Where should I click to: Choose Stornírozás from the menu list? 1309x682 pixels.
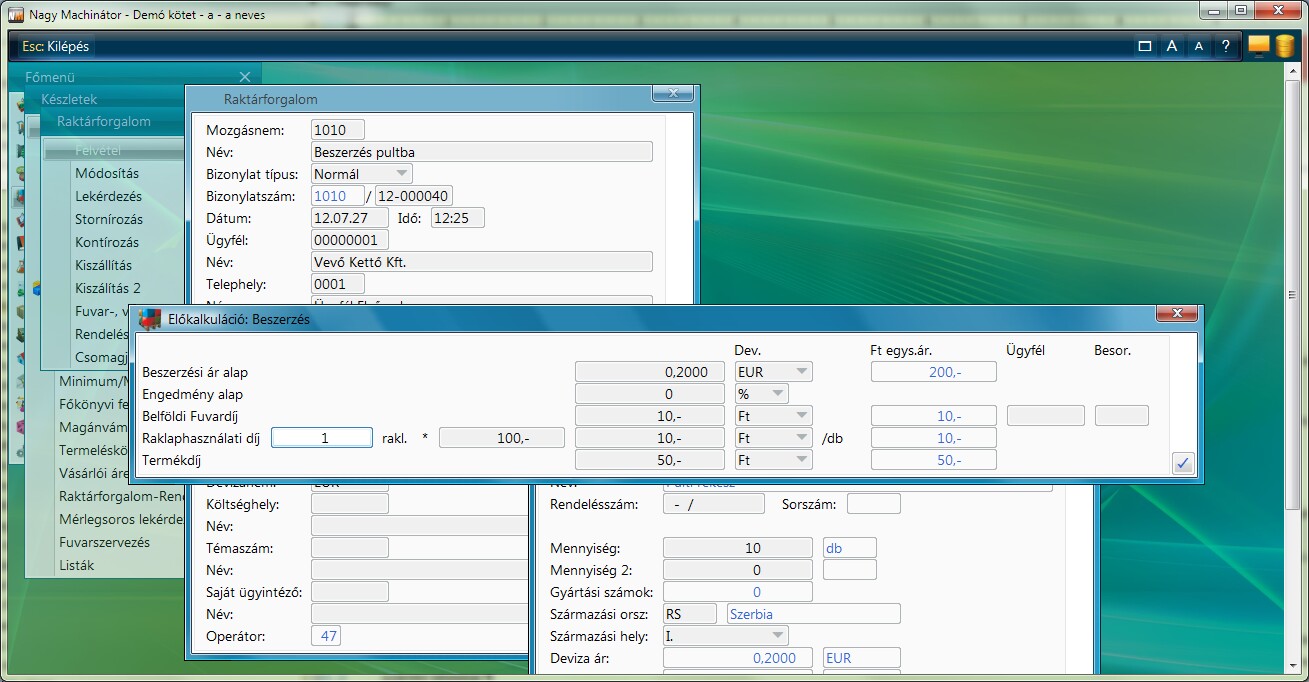click(x=108, y=219)
